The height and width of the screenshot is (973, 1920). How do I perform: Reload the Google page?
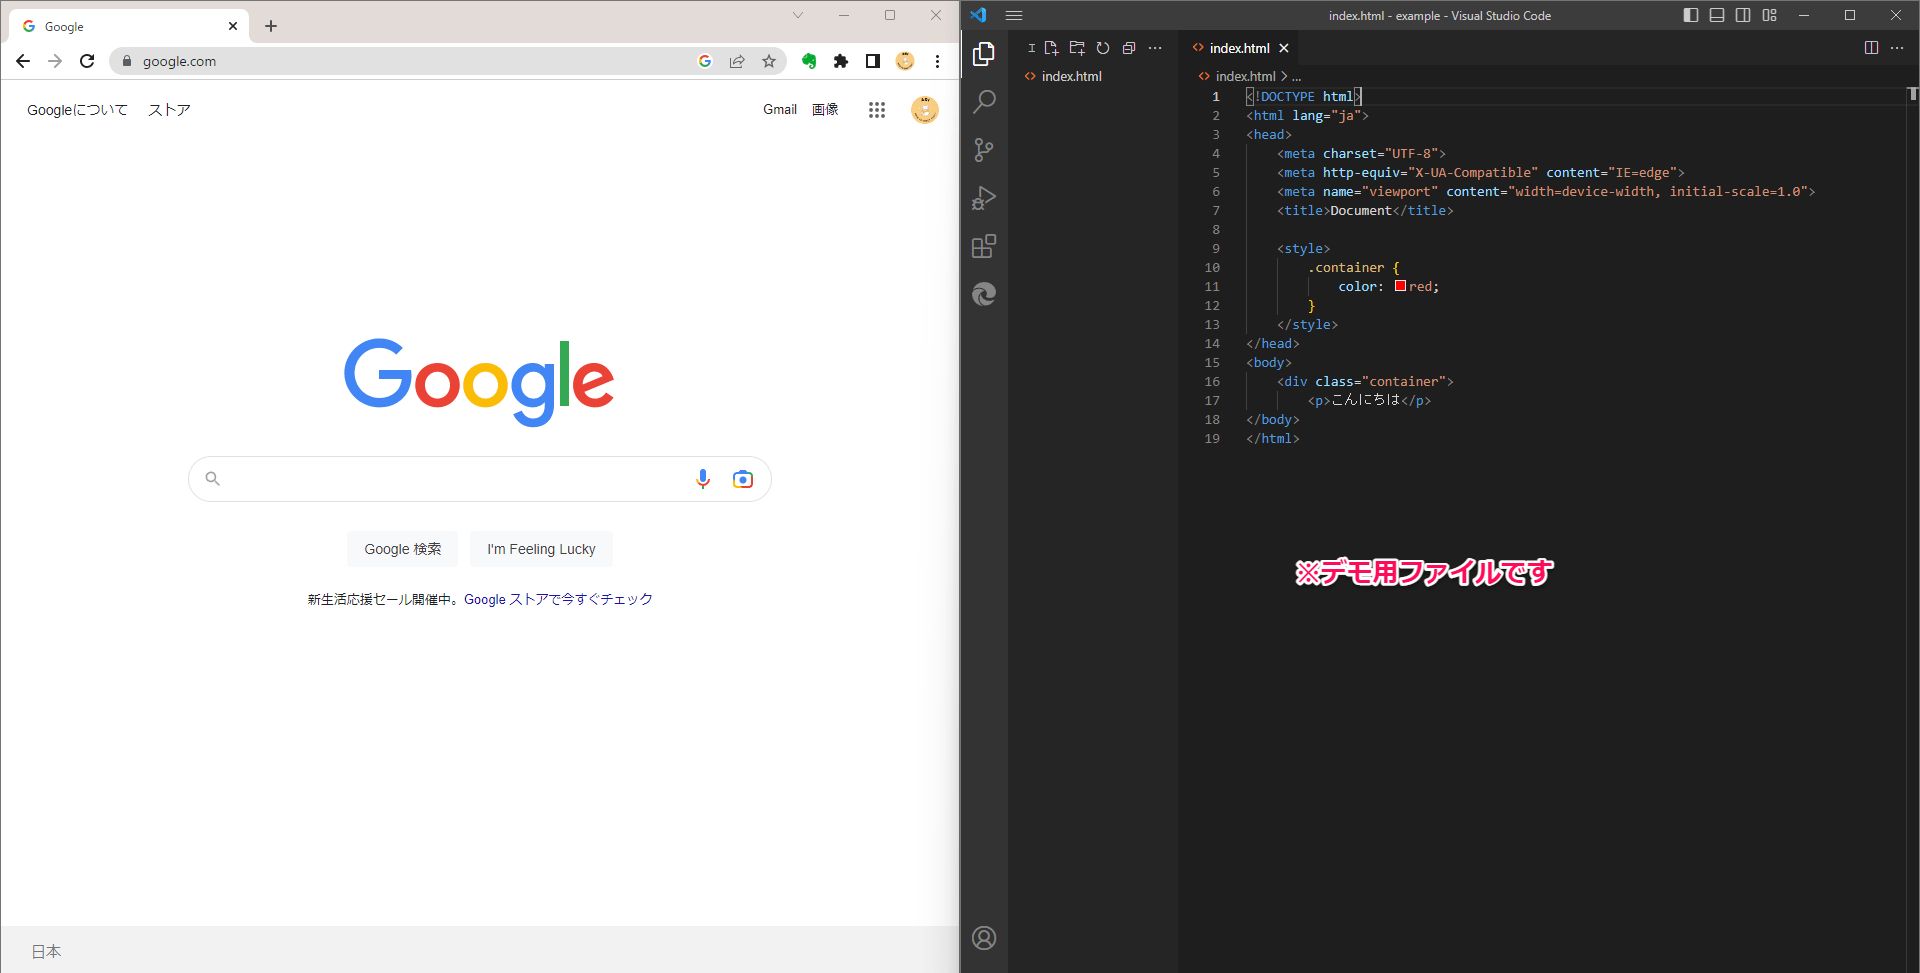pos(87,61)
